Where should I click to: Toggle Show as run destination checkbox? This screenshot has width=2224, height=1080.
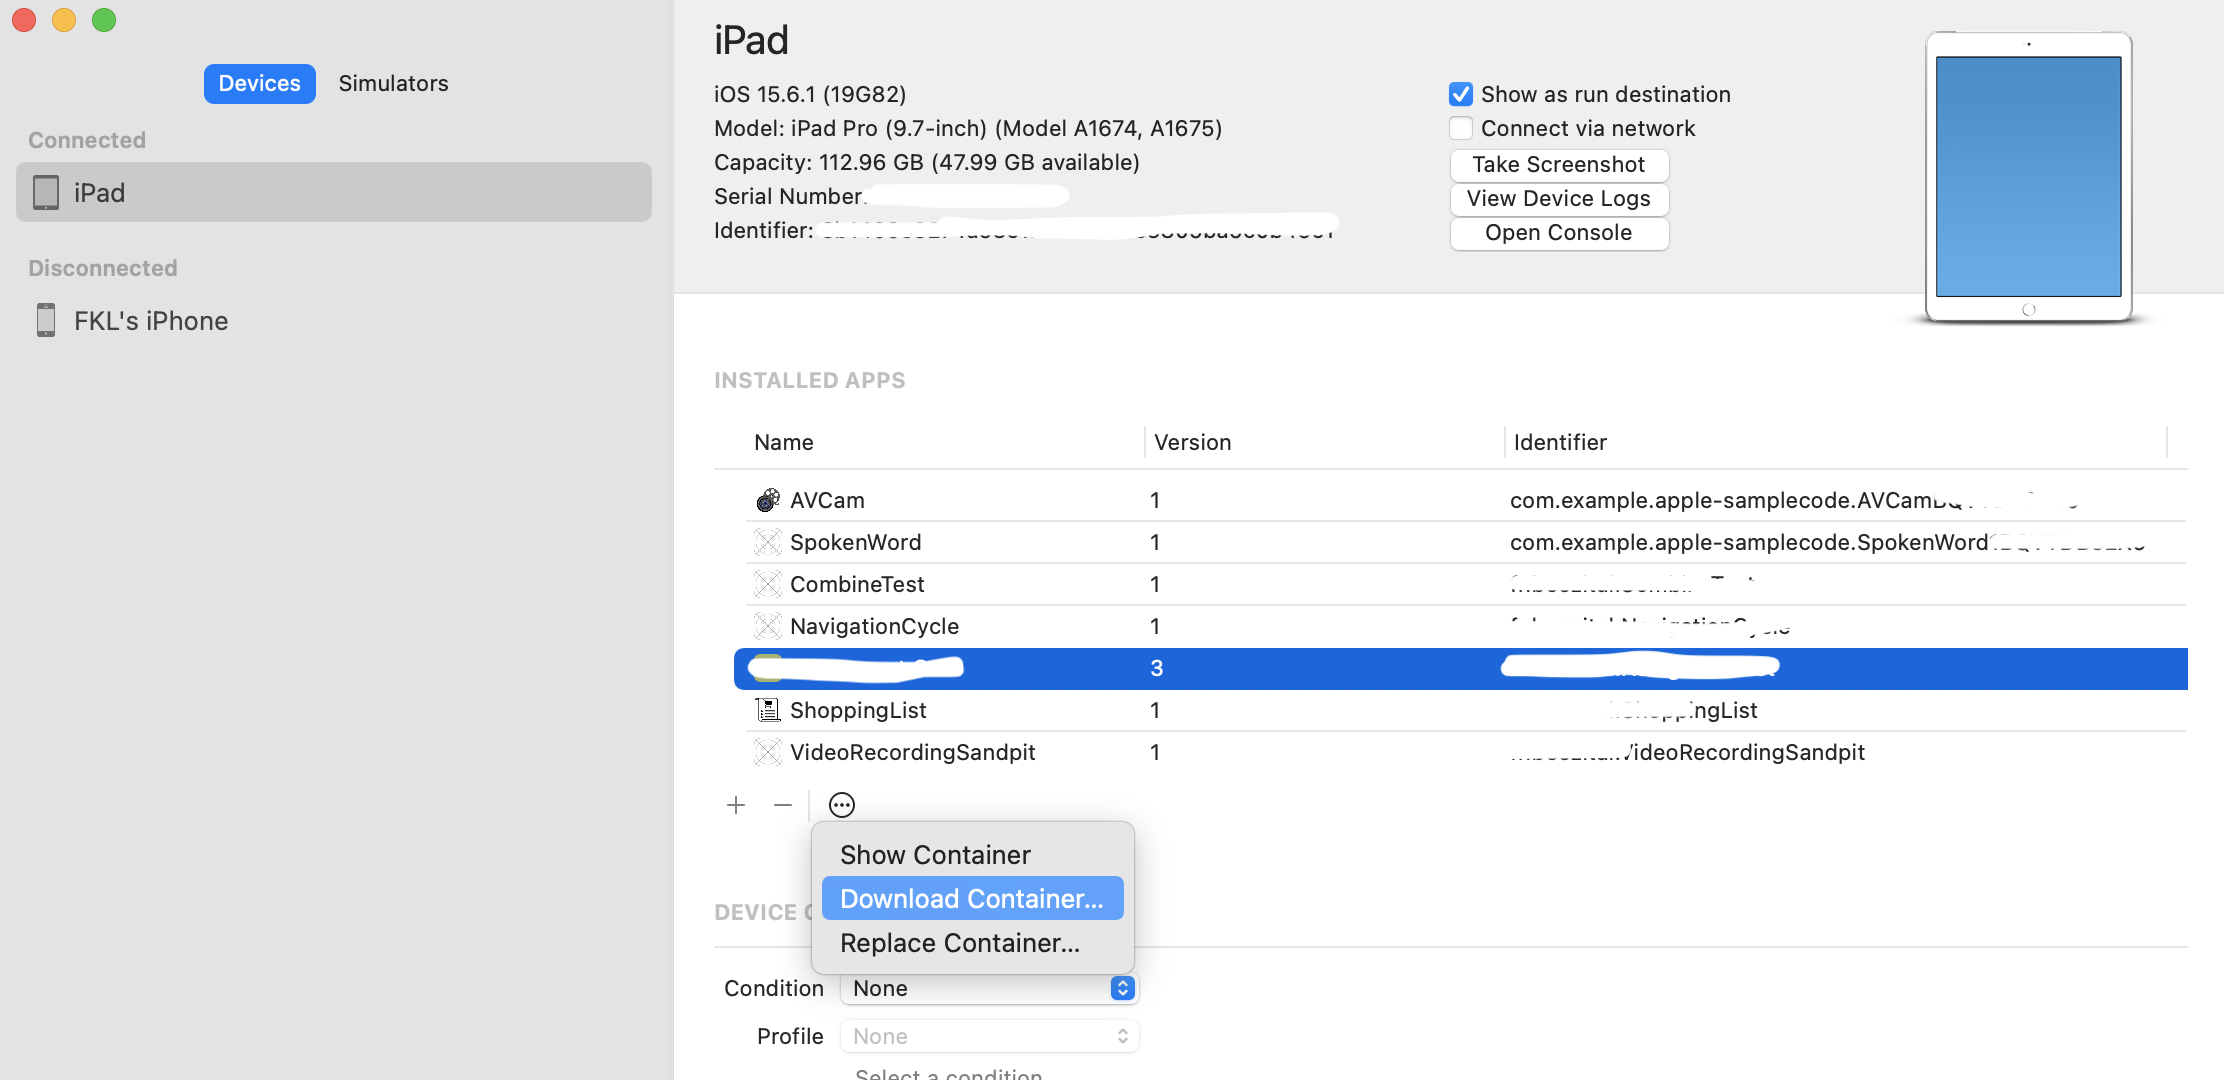(1461, 94)
